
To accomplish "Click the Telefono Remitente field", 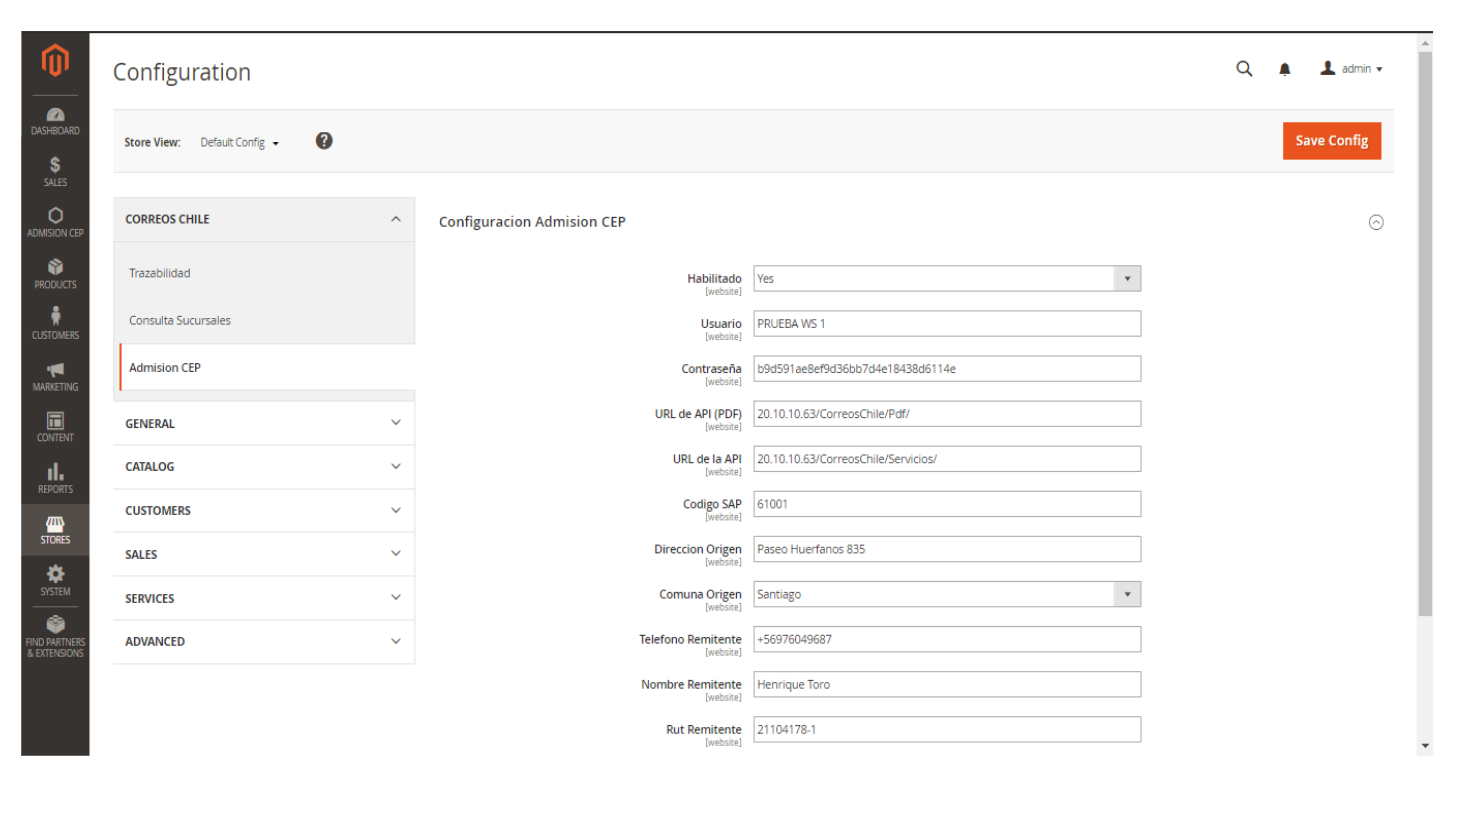I will coord(947,639).
